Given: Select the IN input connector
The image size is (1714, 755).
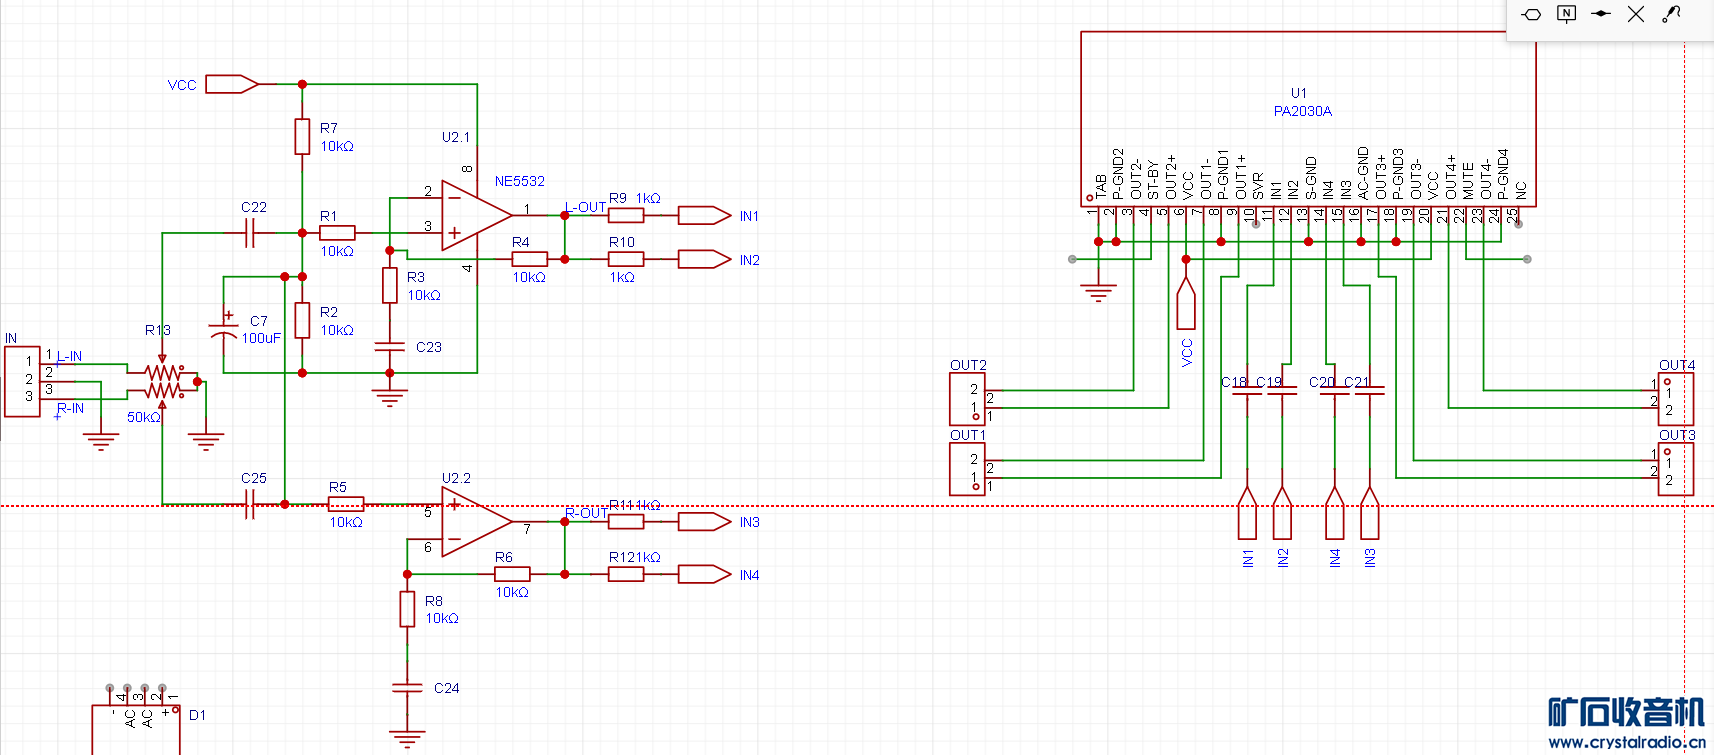Looking at the screenshot, I should click(22, 382).
